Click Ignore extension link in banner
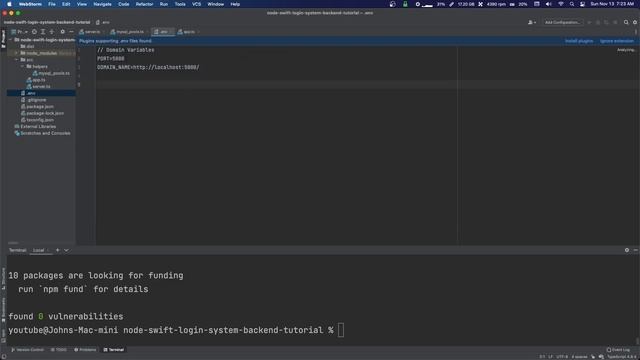The image size is (640, 360). (x=617, y=41)
